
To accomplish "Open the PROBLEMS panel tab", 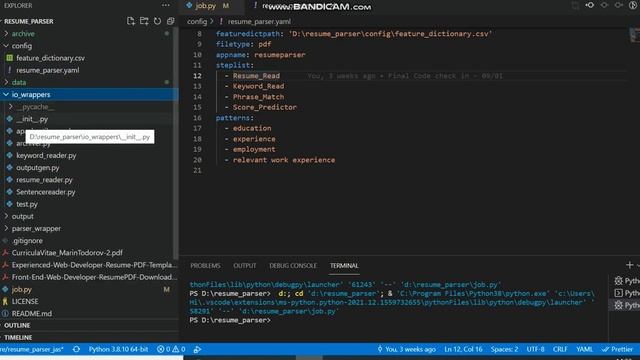I will 205,266.
